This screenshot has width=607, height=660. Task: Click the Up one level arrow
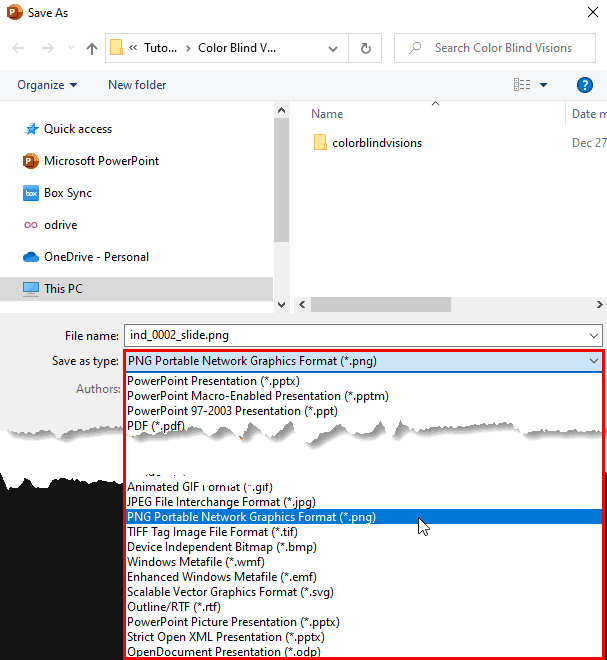pos(92,48)
